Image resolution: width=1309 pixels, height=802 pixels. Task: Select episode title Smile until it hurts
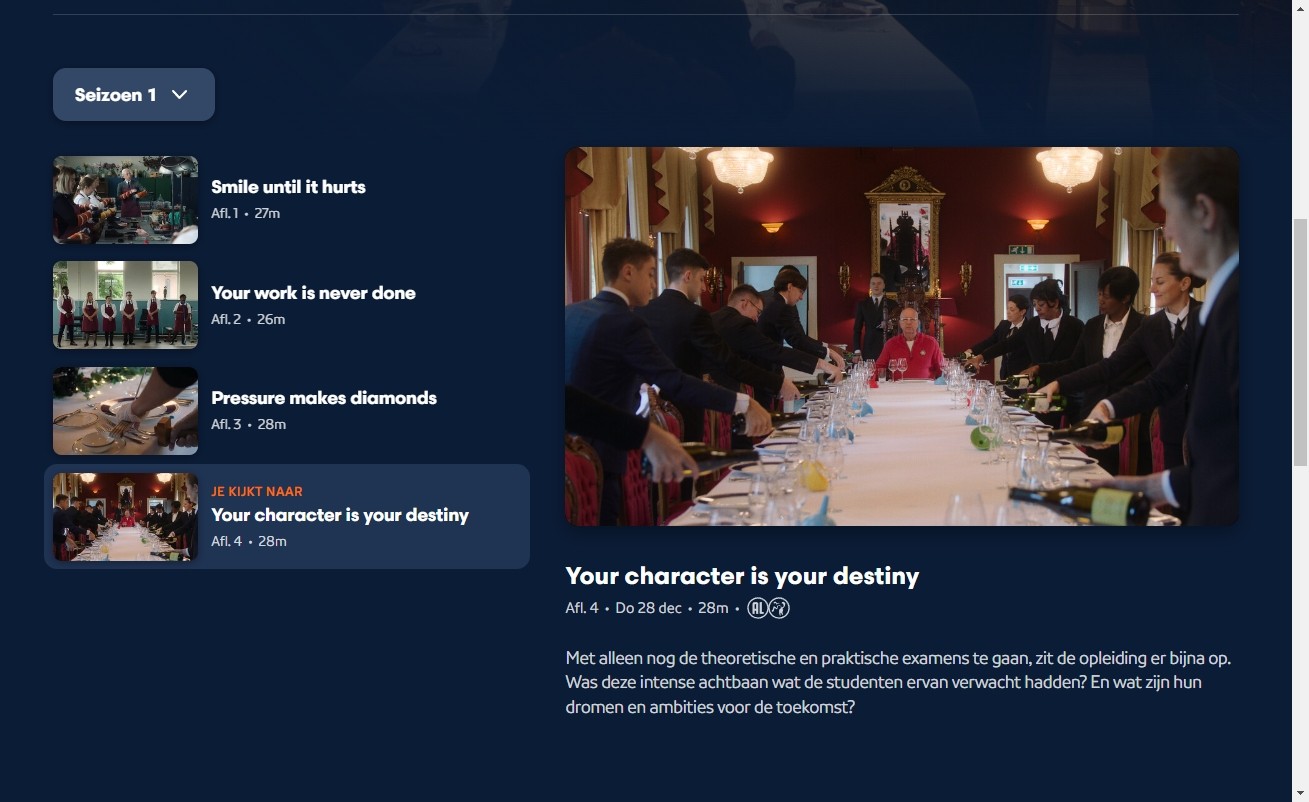click(x=288, y=187)
